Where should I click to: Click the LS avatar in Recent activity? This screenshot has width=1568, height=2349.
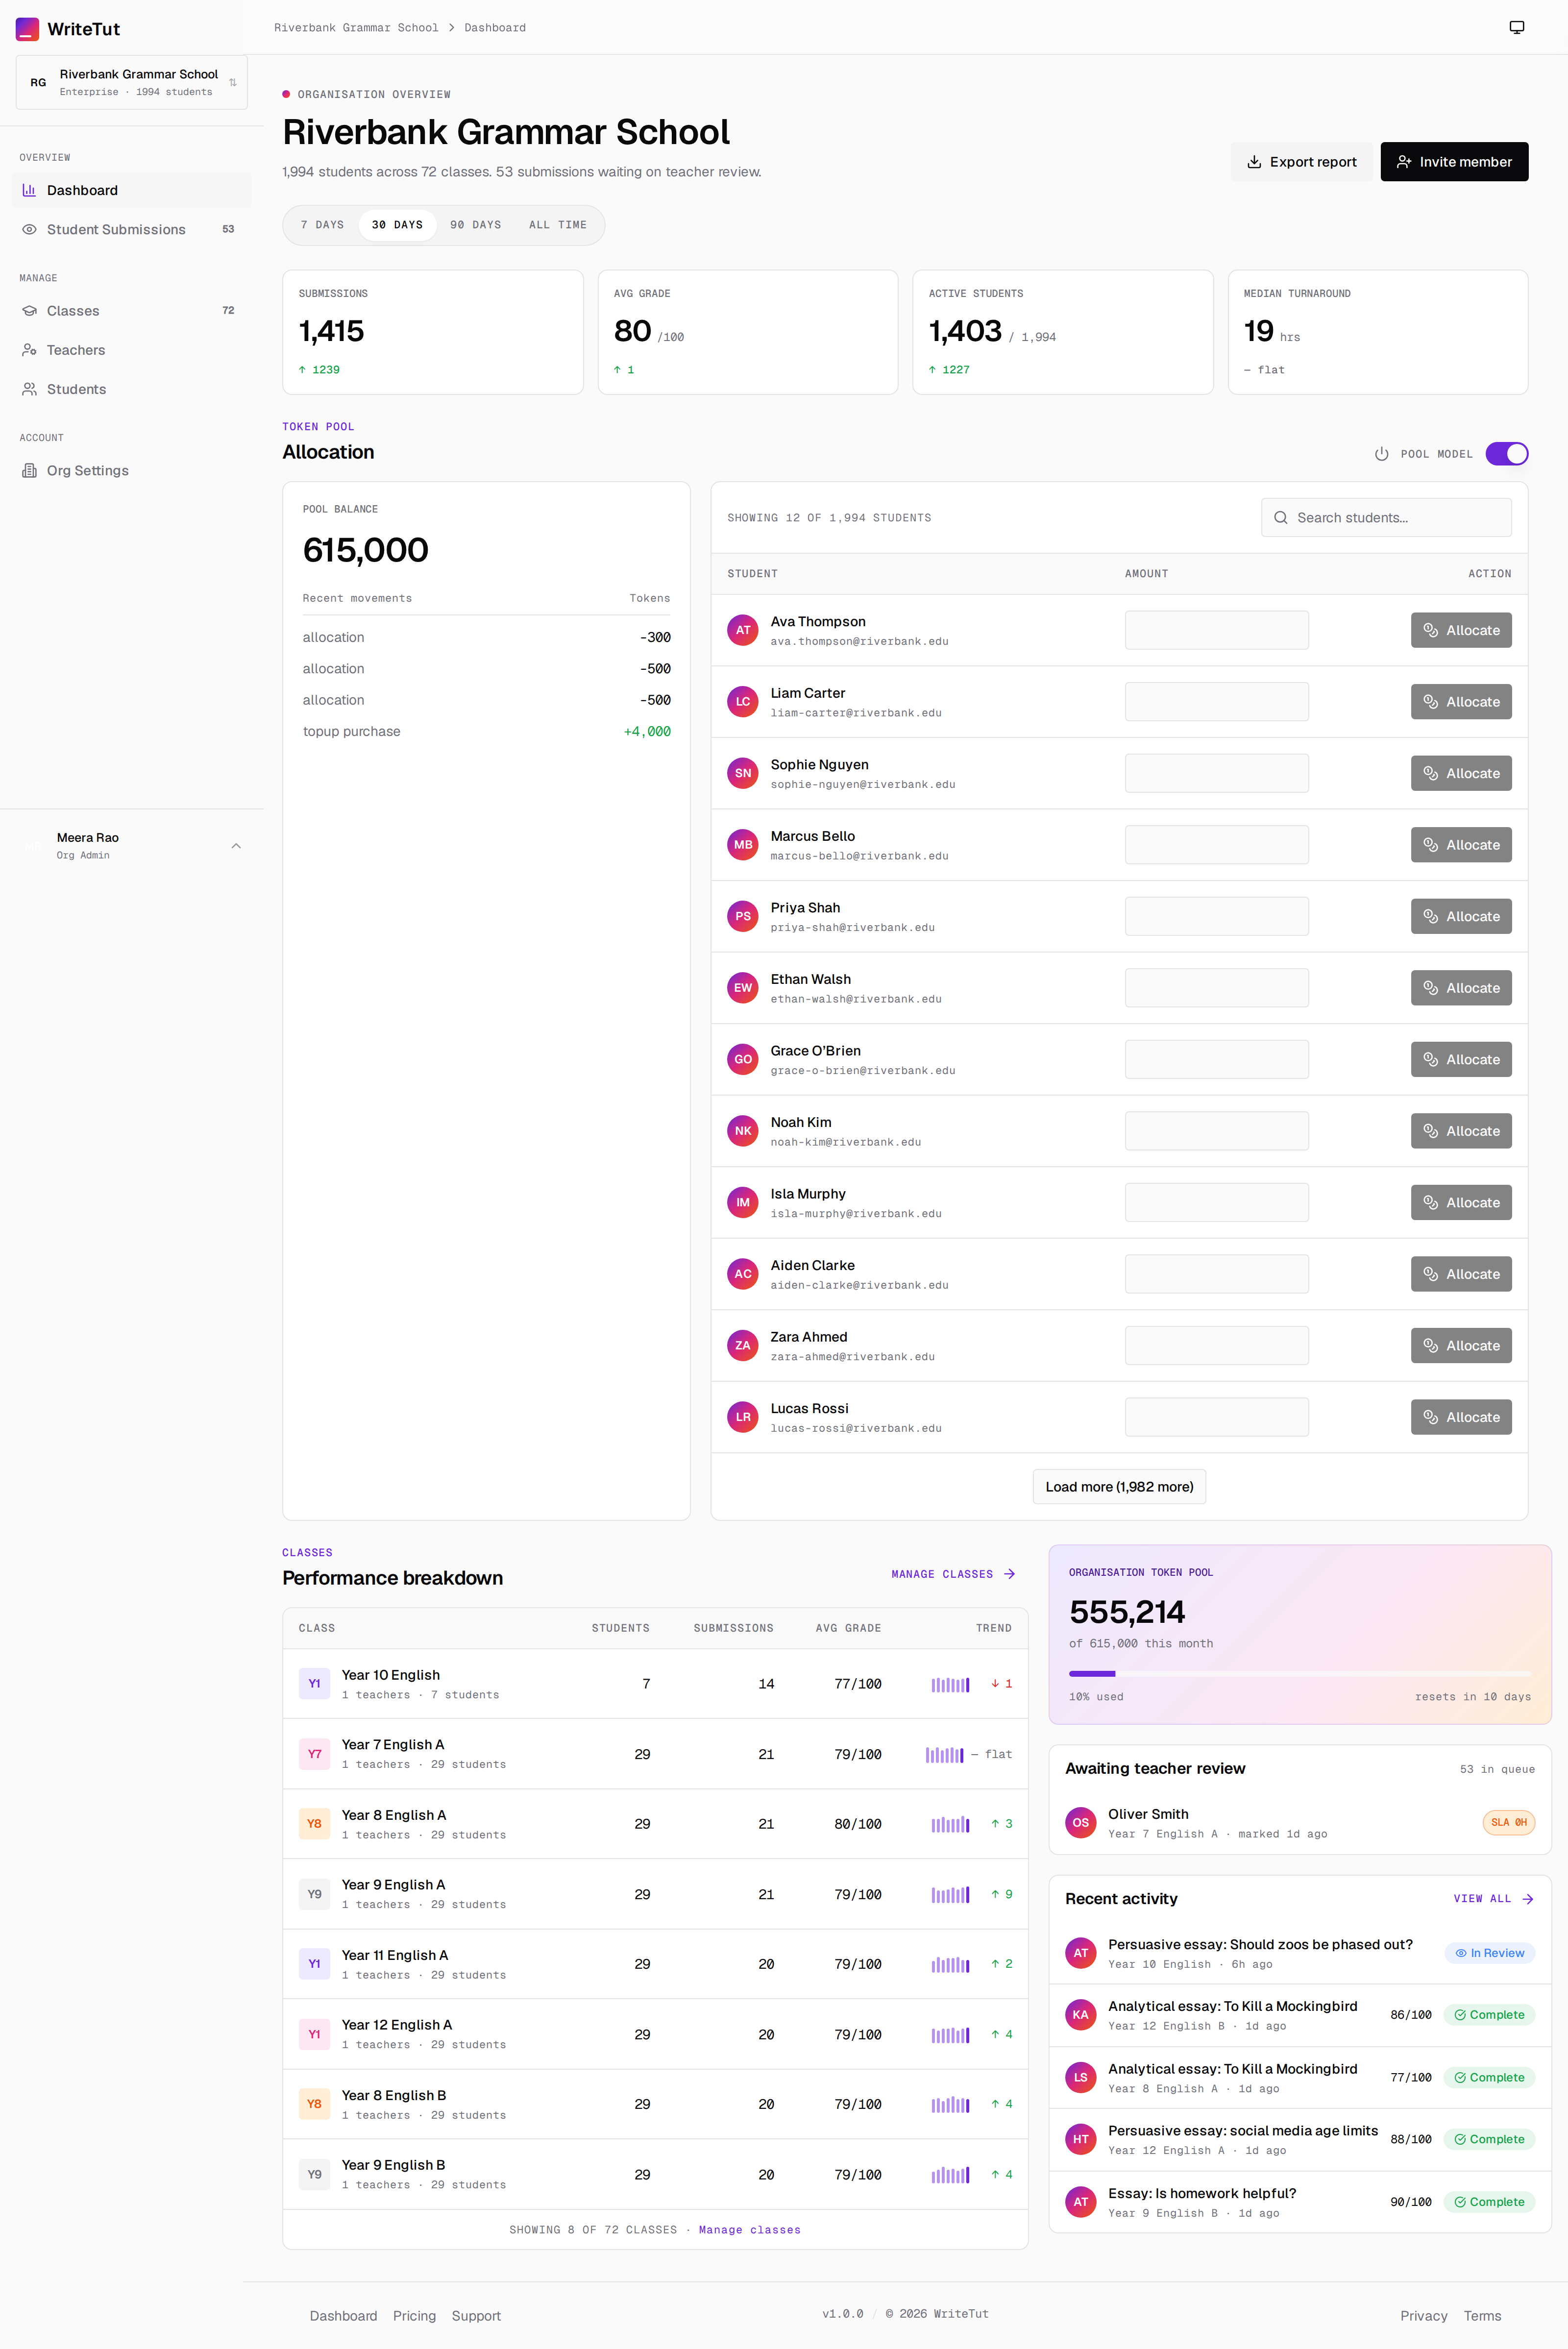click(1081, 2077)
